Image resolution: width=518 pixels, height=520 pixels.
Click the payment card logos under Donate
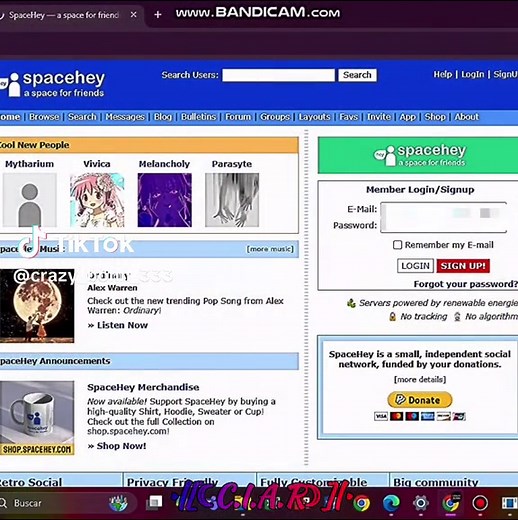(x=420, y=416)
